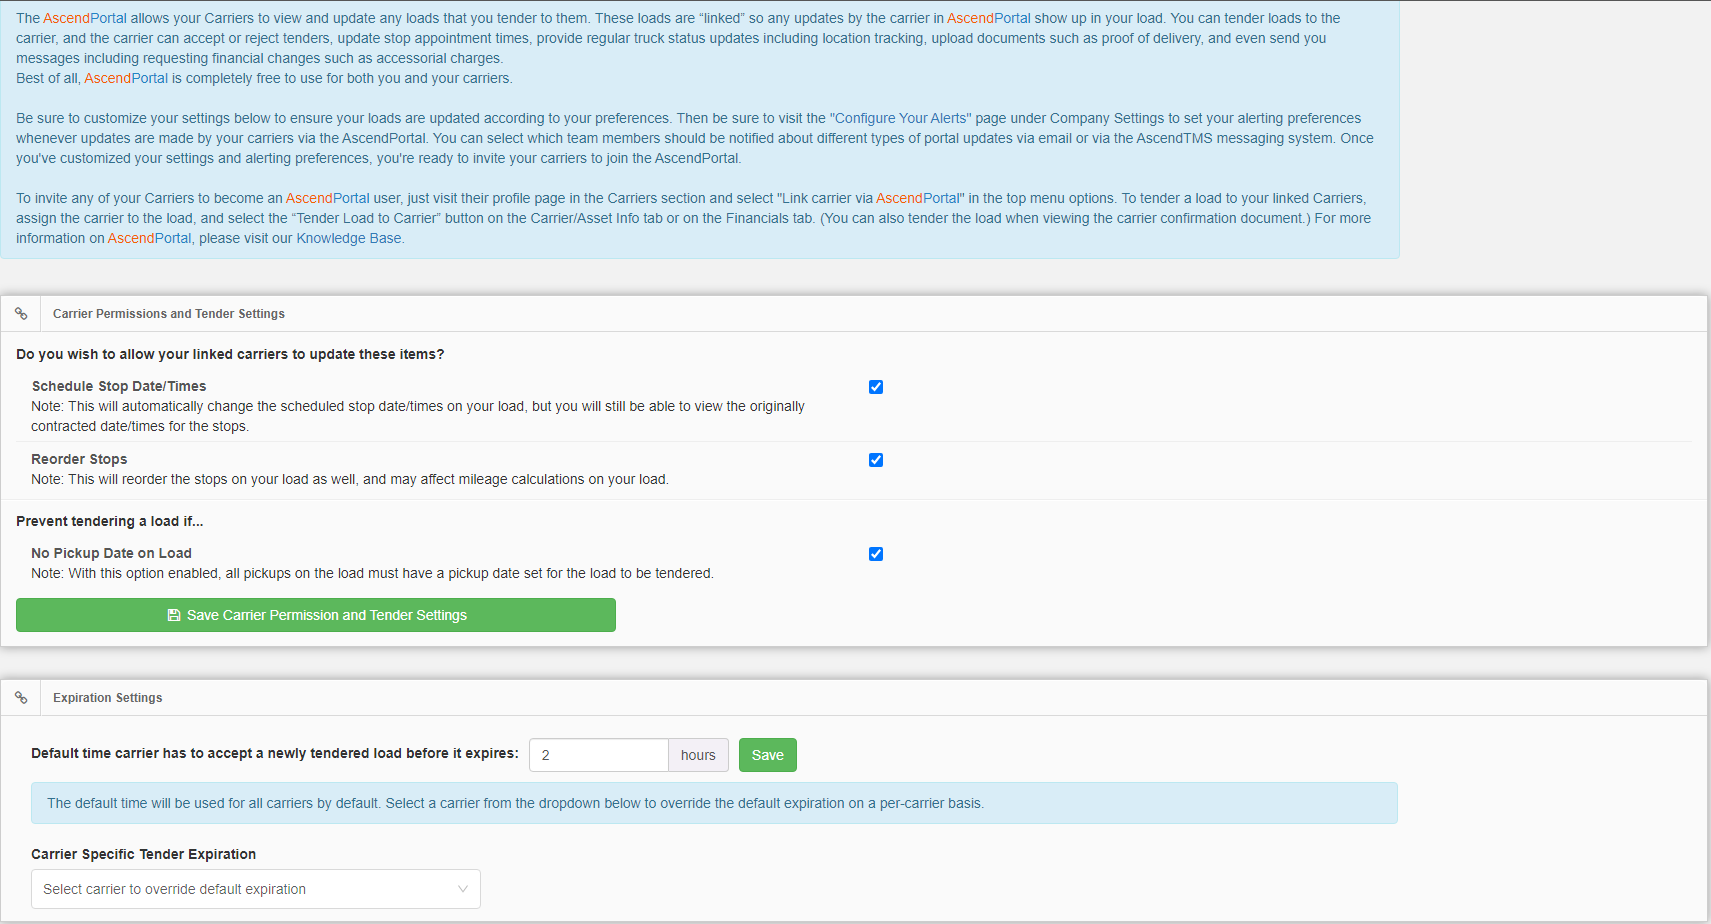Click 'Carrier Specific Tender Expiration' label
Image resolution: width=1711 pixels, height=924 pixels.
(144, 854)
